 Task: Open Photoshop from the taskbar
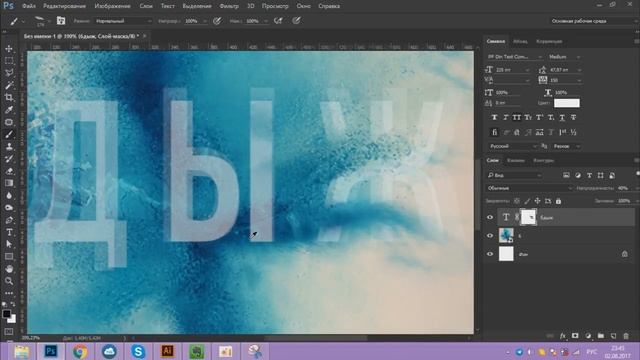pyautogui.click(x=51, y=351)
